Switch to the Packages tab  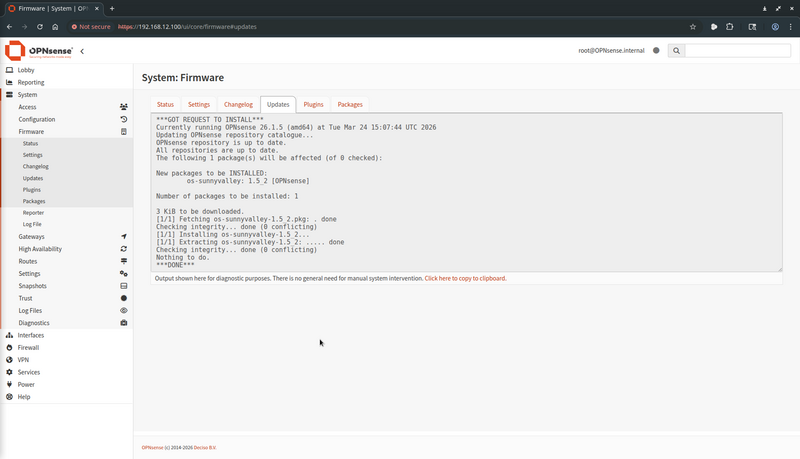[x=350, y=105]
